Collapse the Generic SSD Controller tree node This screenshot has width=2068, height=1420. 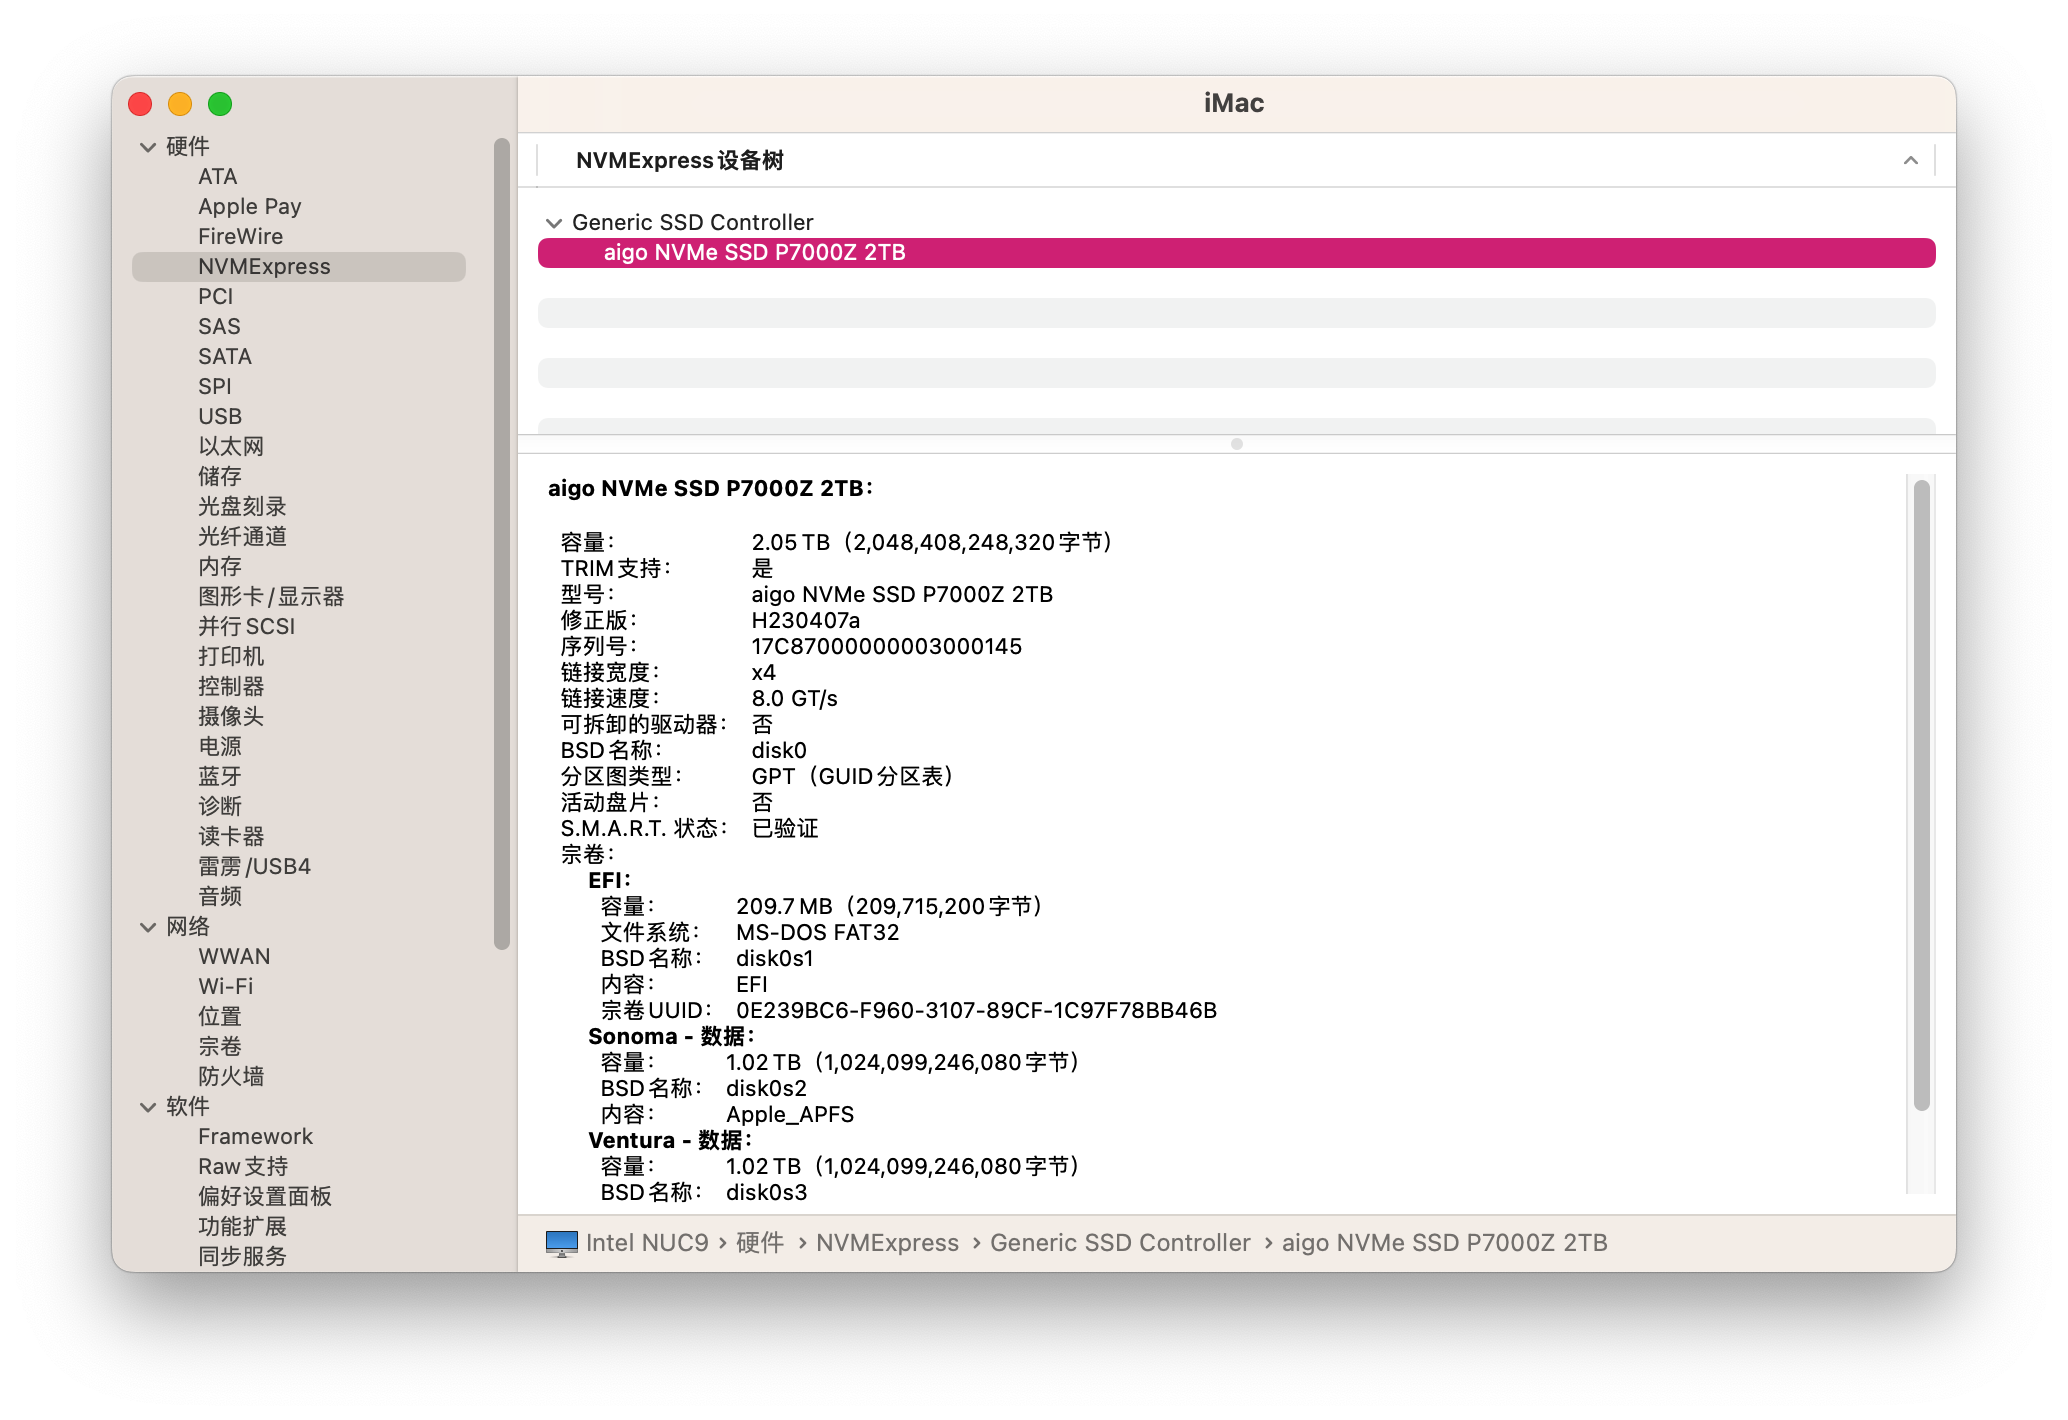click(x=554, y=223)
